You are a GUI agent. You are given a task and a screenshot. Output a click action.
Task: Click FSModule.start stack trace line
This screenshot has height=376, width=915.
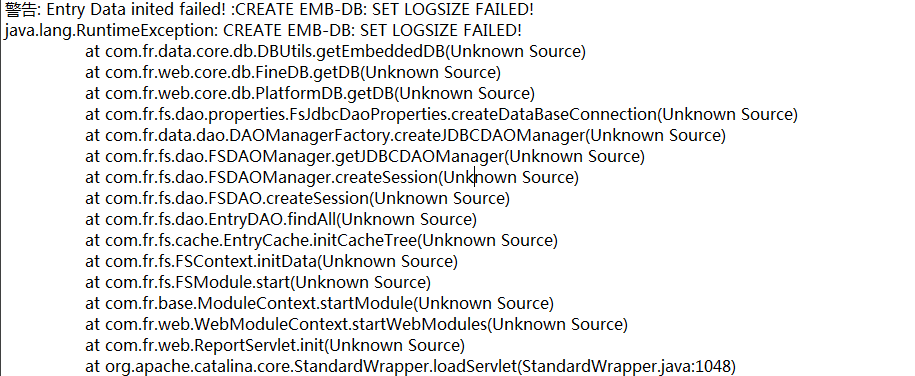click(x=258, y=283)
